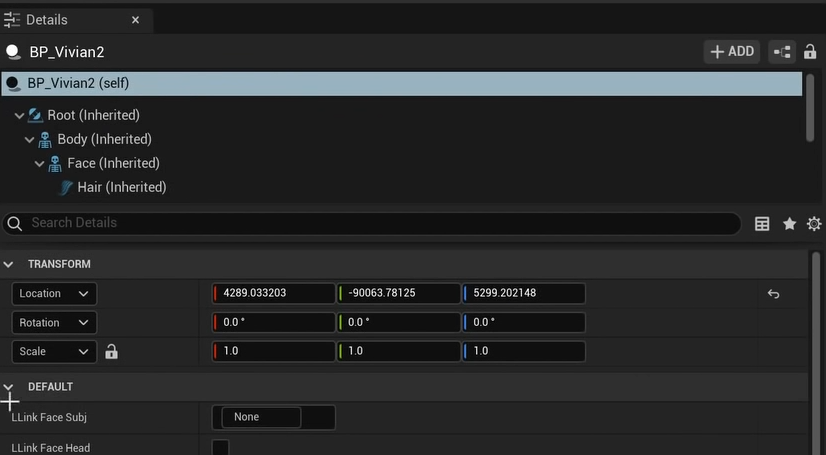Click Rotation Y value field
Screen dimensions: 826x455
click(x=399, y=322)
